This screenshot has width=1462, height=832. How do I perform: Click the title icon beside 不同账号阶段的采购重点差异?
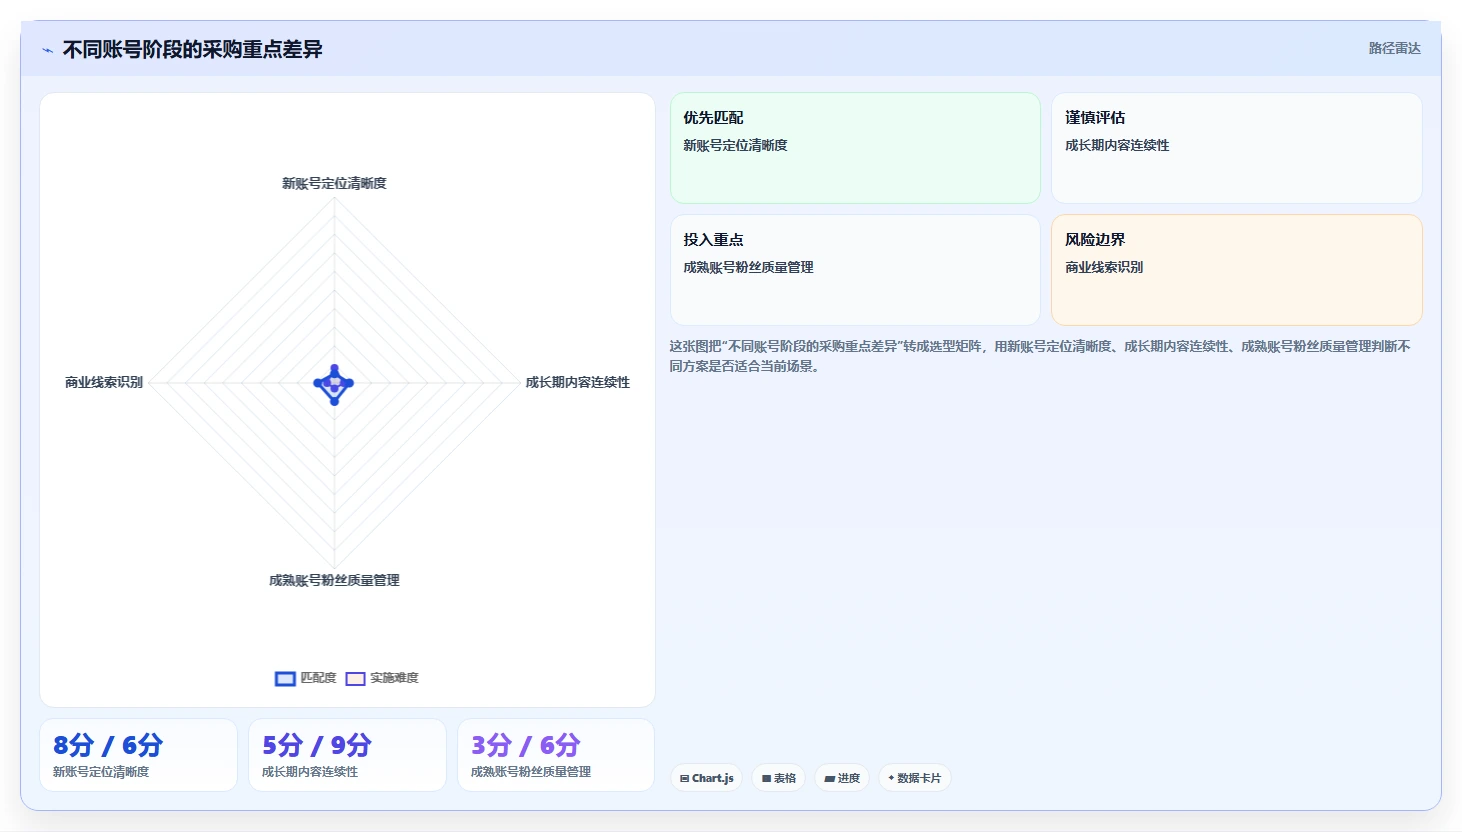click(47, 50)
